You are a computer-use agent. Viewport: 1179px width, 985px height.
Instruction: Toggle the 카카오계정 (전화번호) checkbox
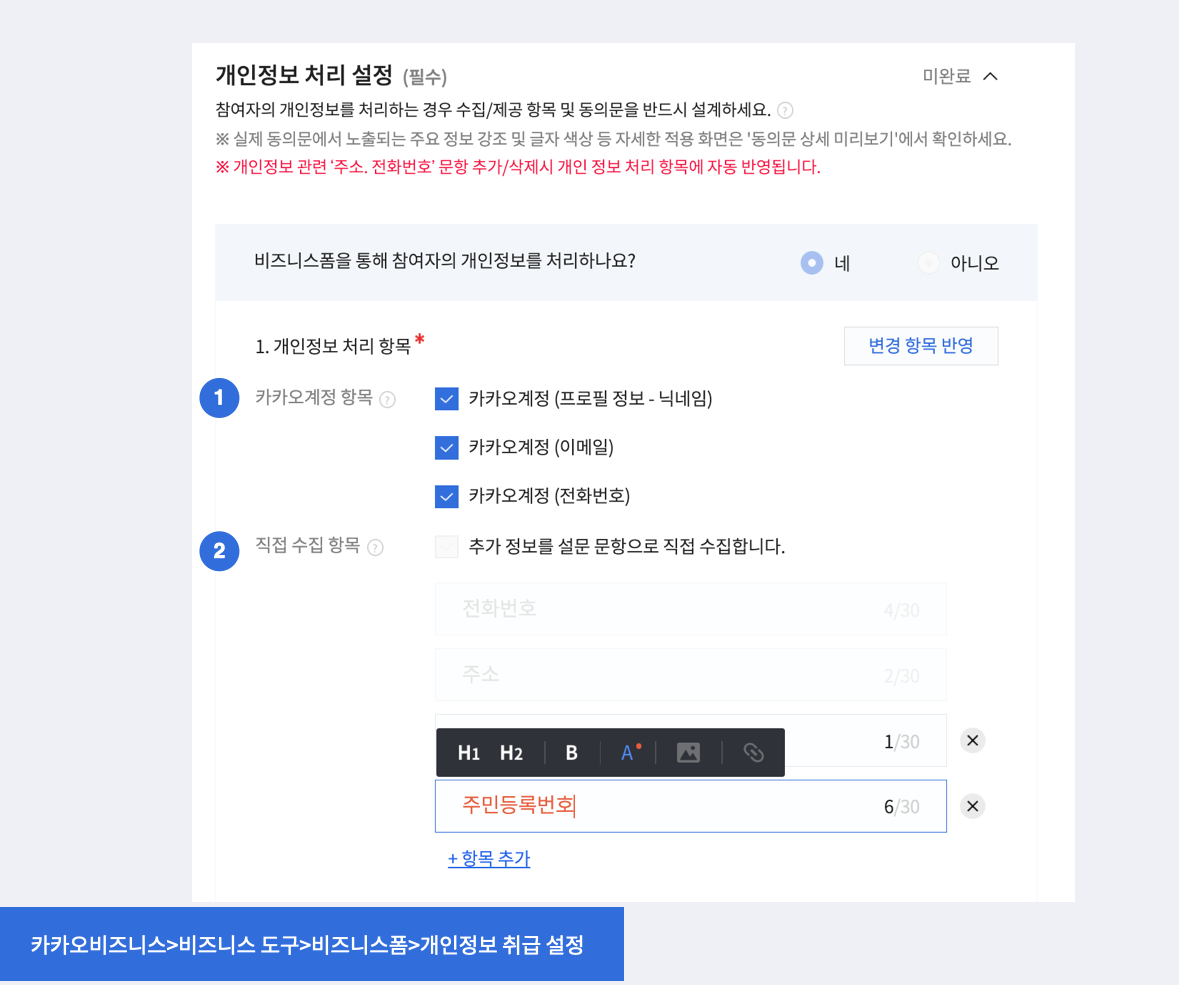[447, 496]
